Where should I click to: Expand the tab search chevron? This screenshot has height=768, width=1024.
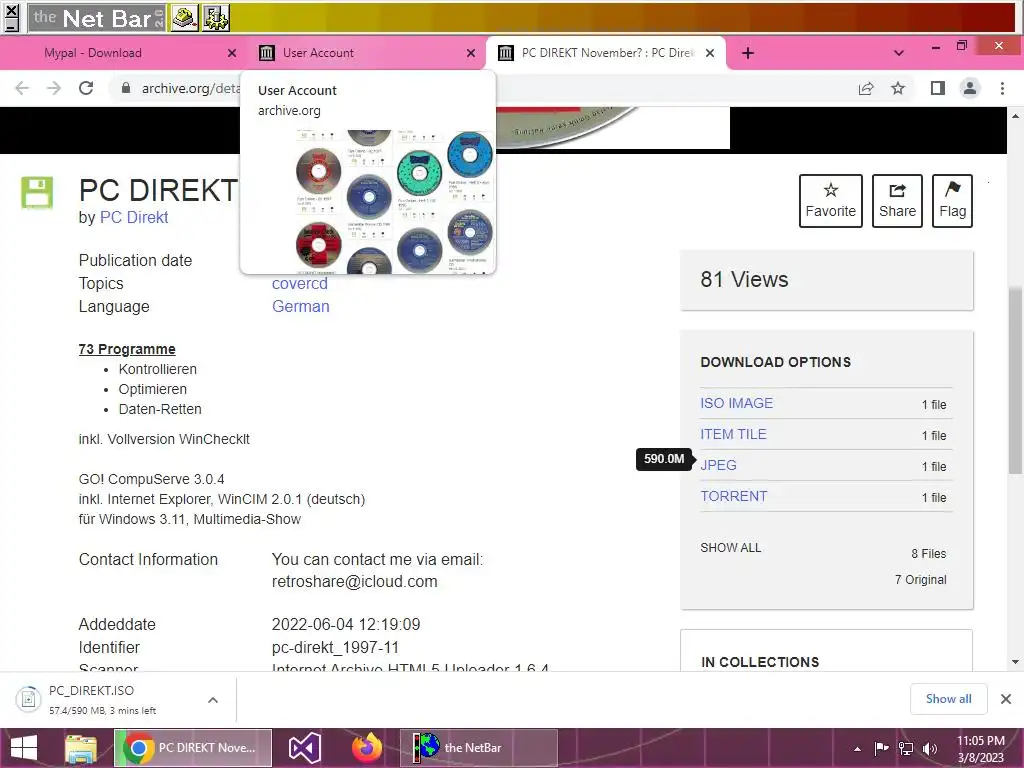pos(899,53)
